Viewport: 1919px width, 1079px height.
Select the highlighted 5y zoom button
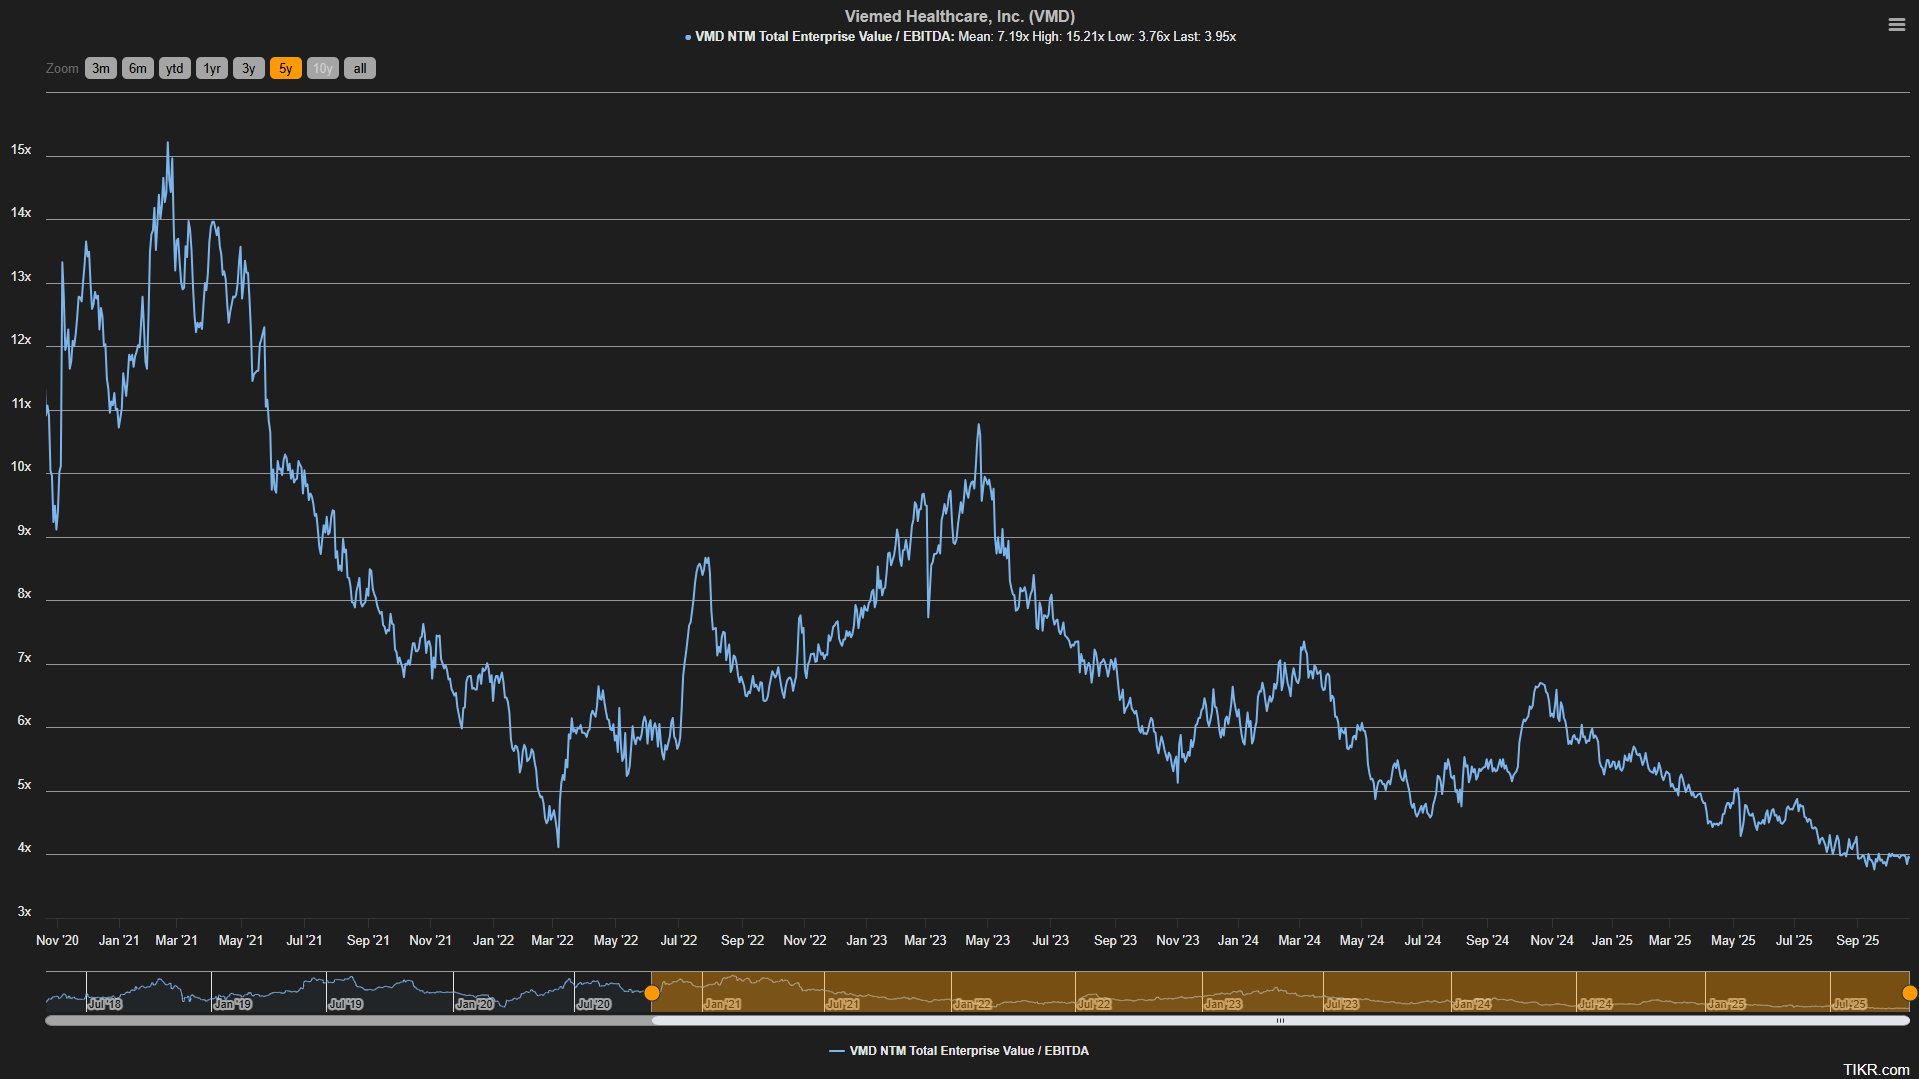pyautogui.click(x=286, y=68)
